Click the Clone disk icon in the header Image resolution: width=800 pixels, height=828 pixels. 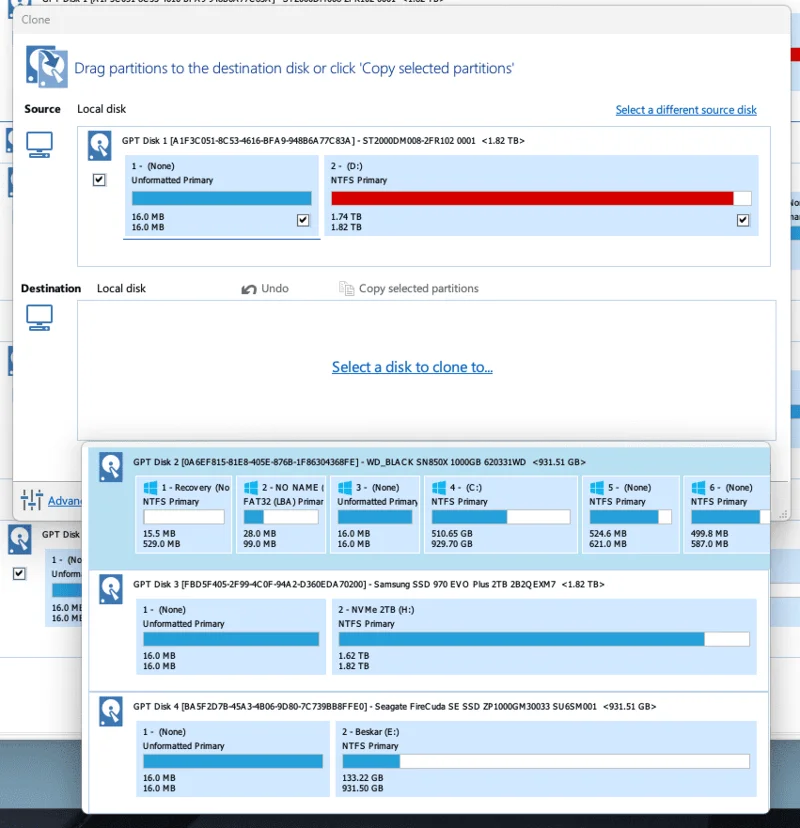coord(46,68)
